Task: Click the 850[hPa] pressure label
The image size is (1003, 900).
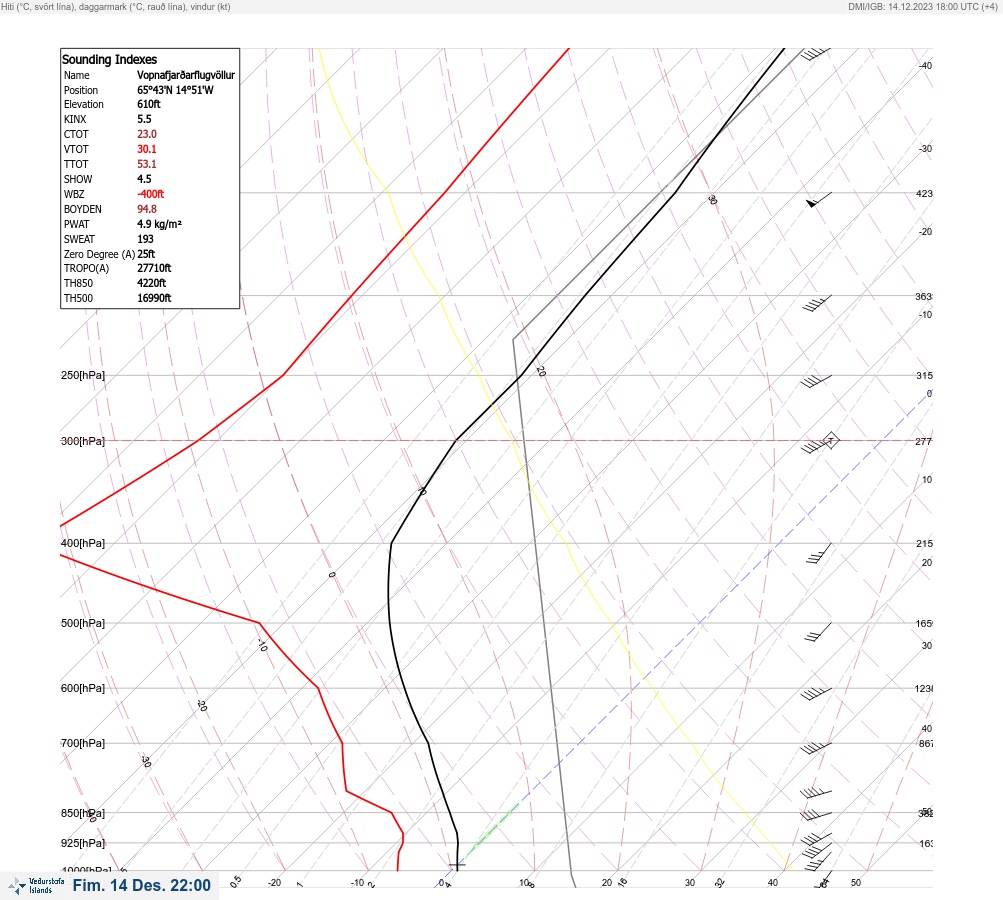Action: [x=83, y=813]
